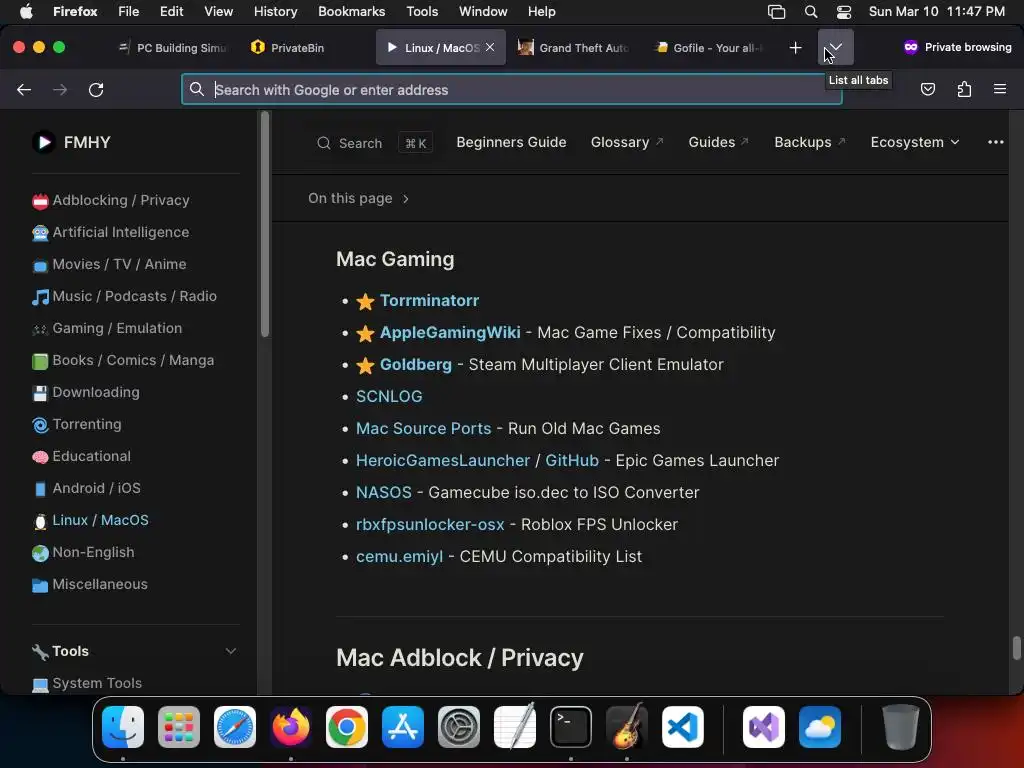The width and height of the screenshot is (1024, 768).
Task: Open the Guides nav link
Action: [718, 142]
